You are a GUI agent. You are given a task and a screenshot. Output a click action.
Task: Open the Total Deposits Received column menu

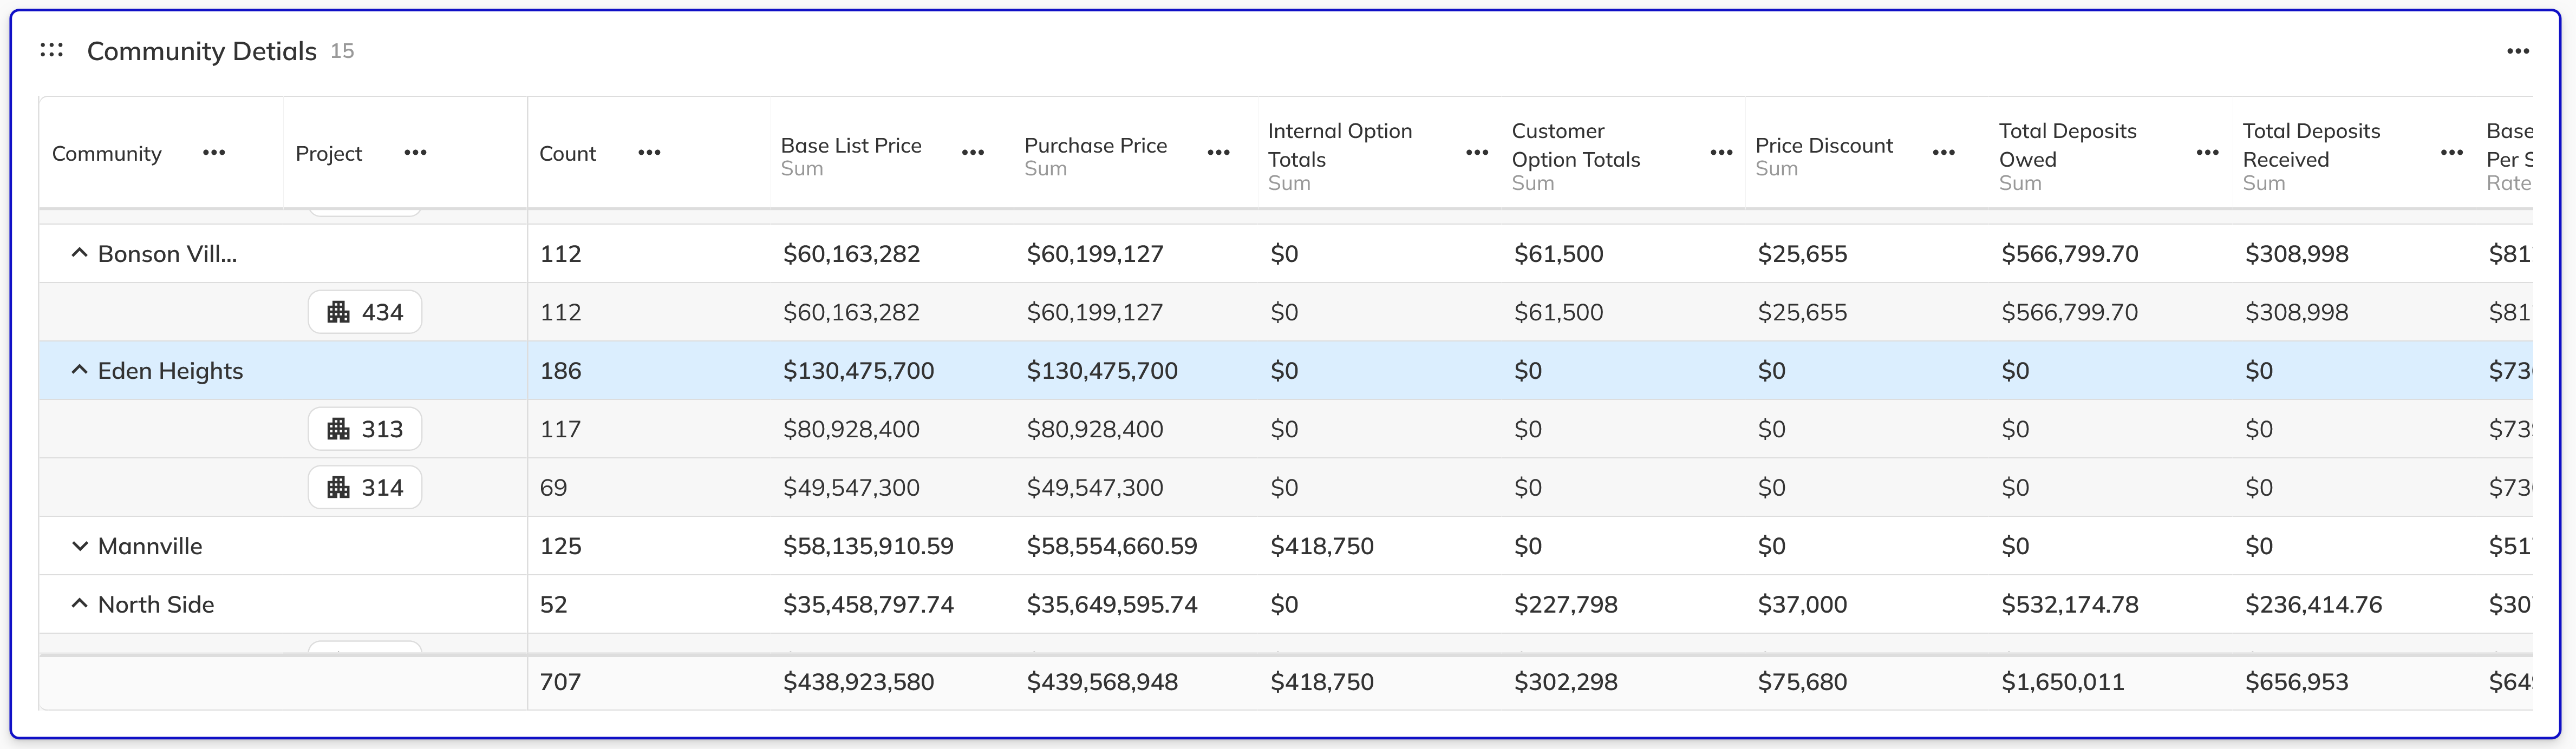point(2451,153)
